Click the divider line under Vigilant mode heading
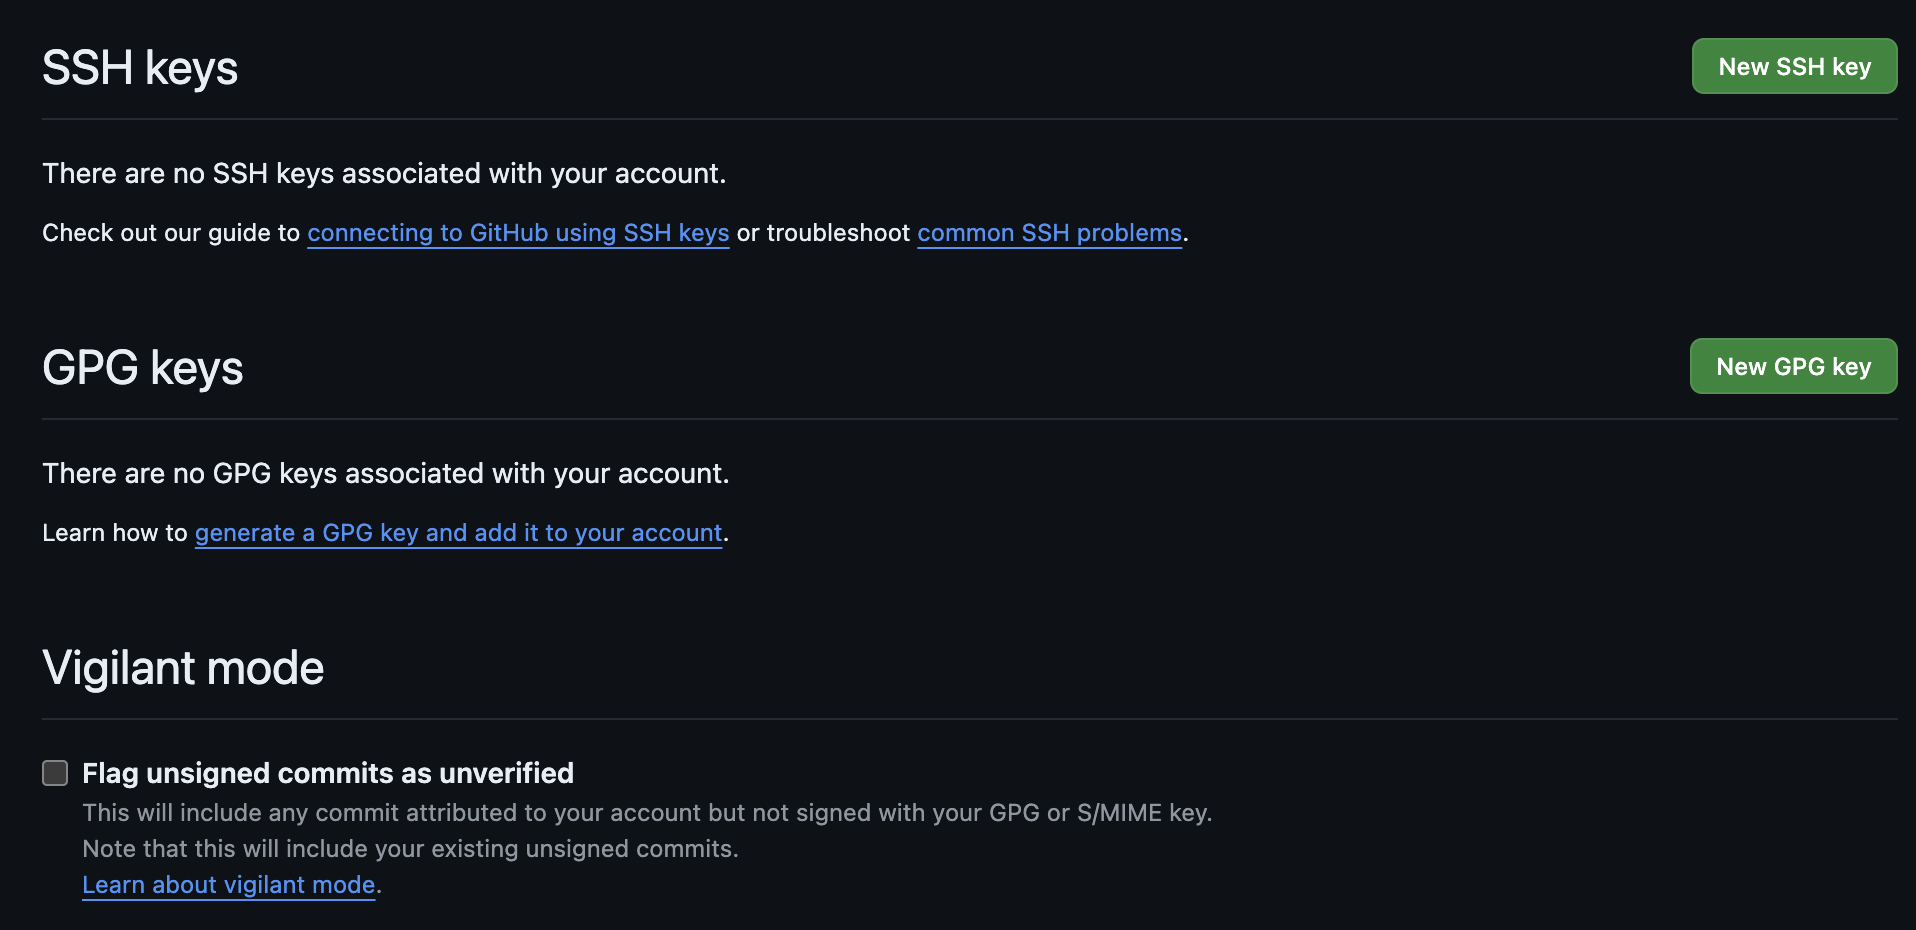 point(969,719)
